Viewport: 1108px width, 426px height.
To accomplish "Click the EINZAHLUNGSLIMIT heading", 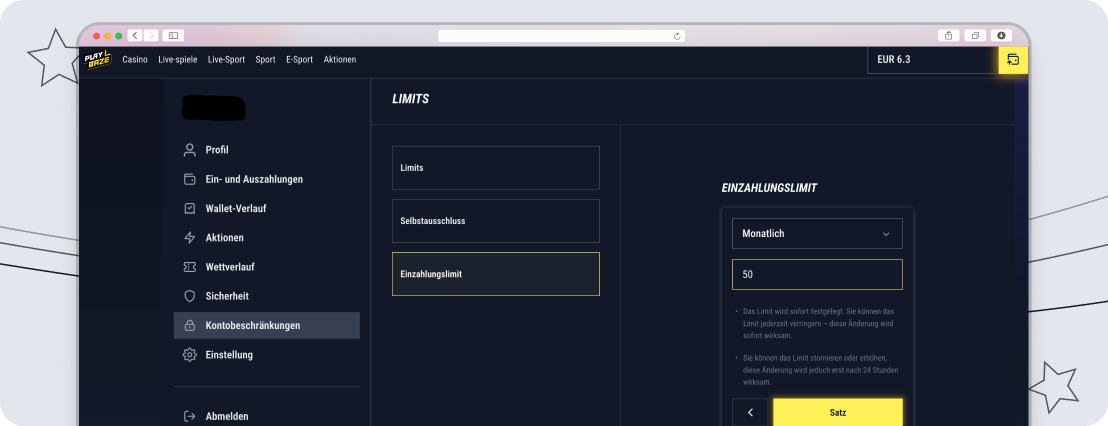I will pos(770,189).
